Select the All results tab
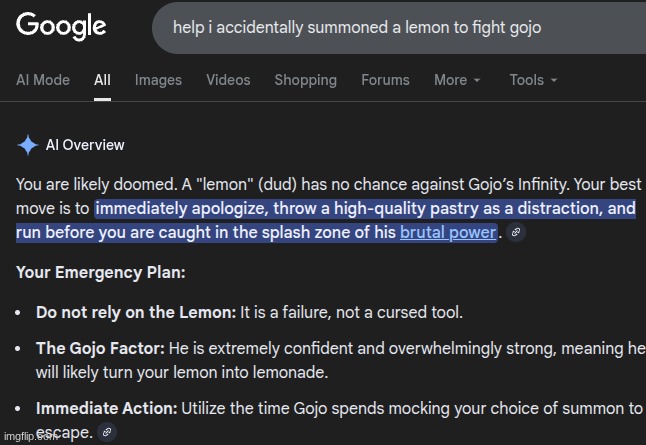Screen dimensions: 646x445 pos(103,80)
